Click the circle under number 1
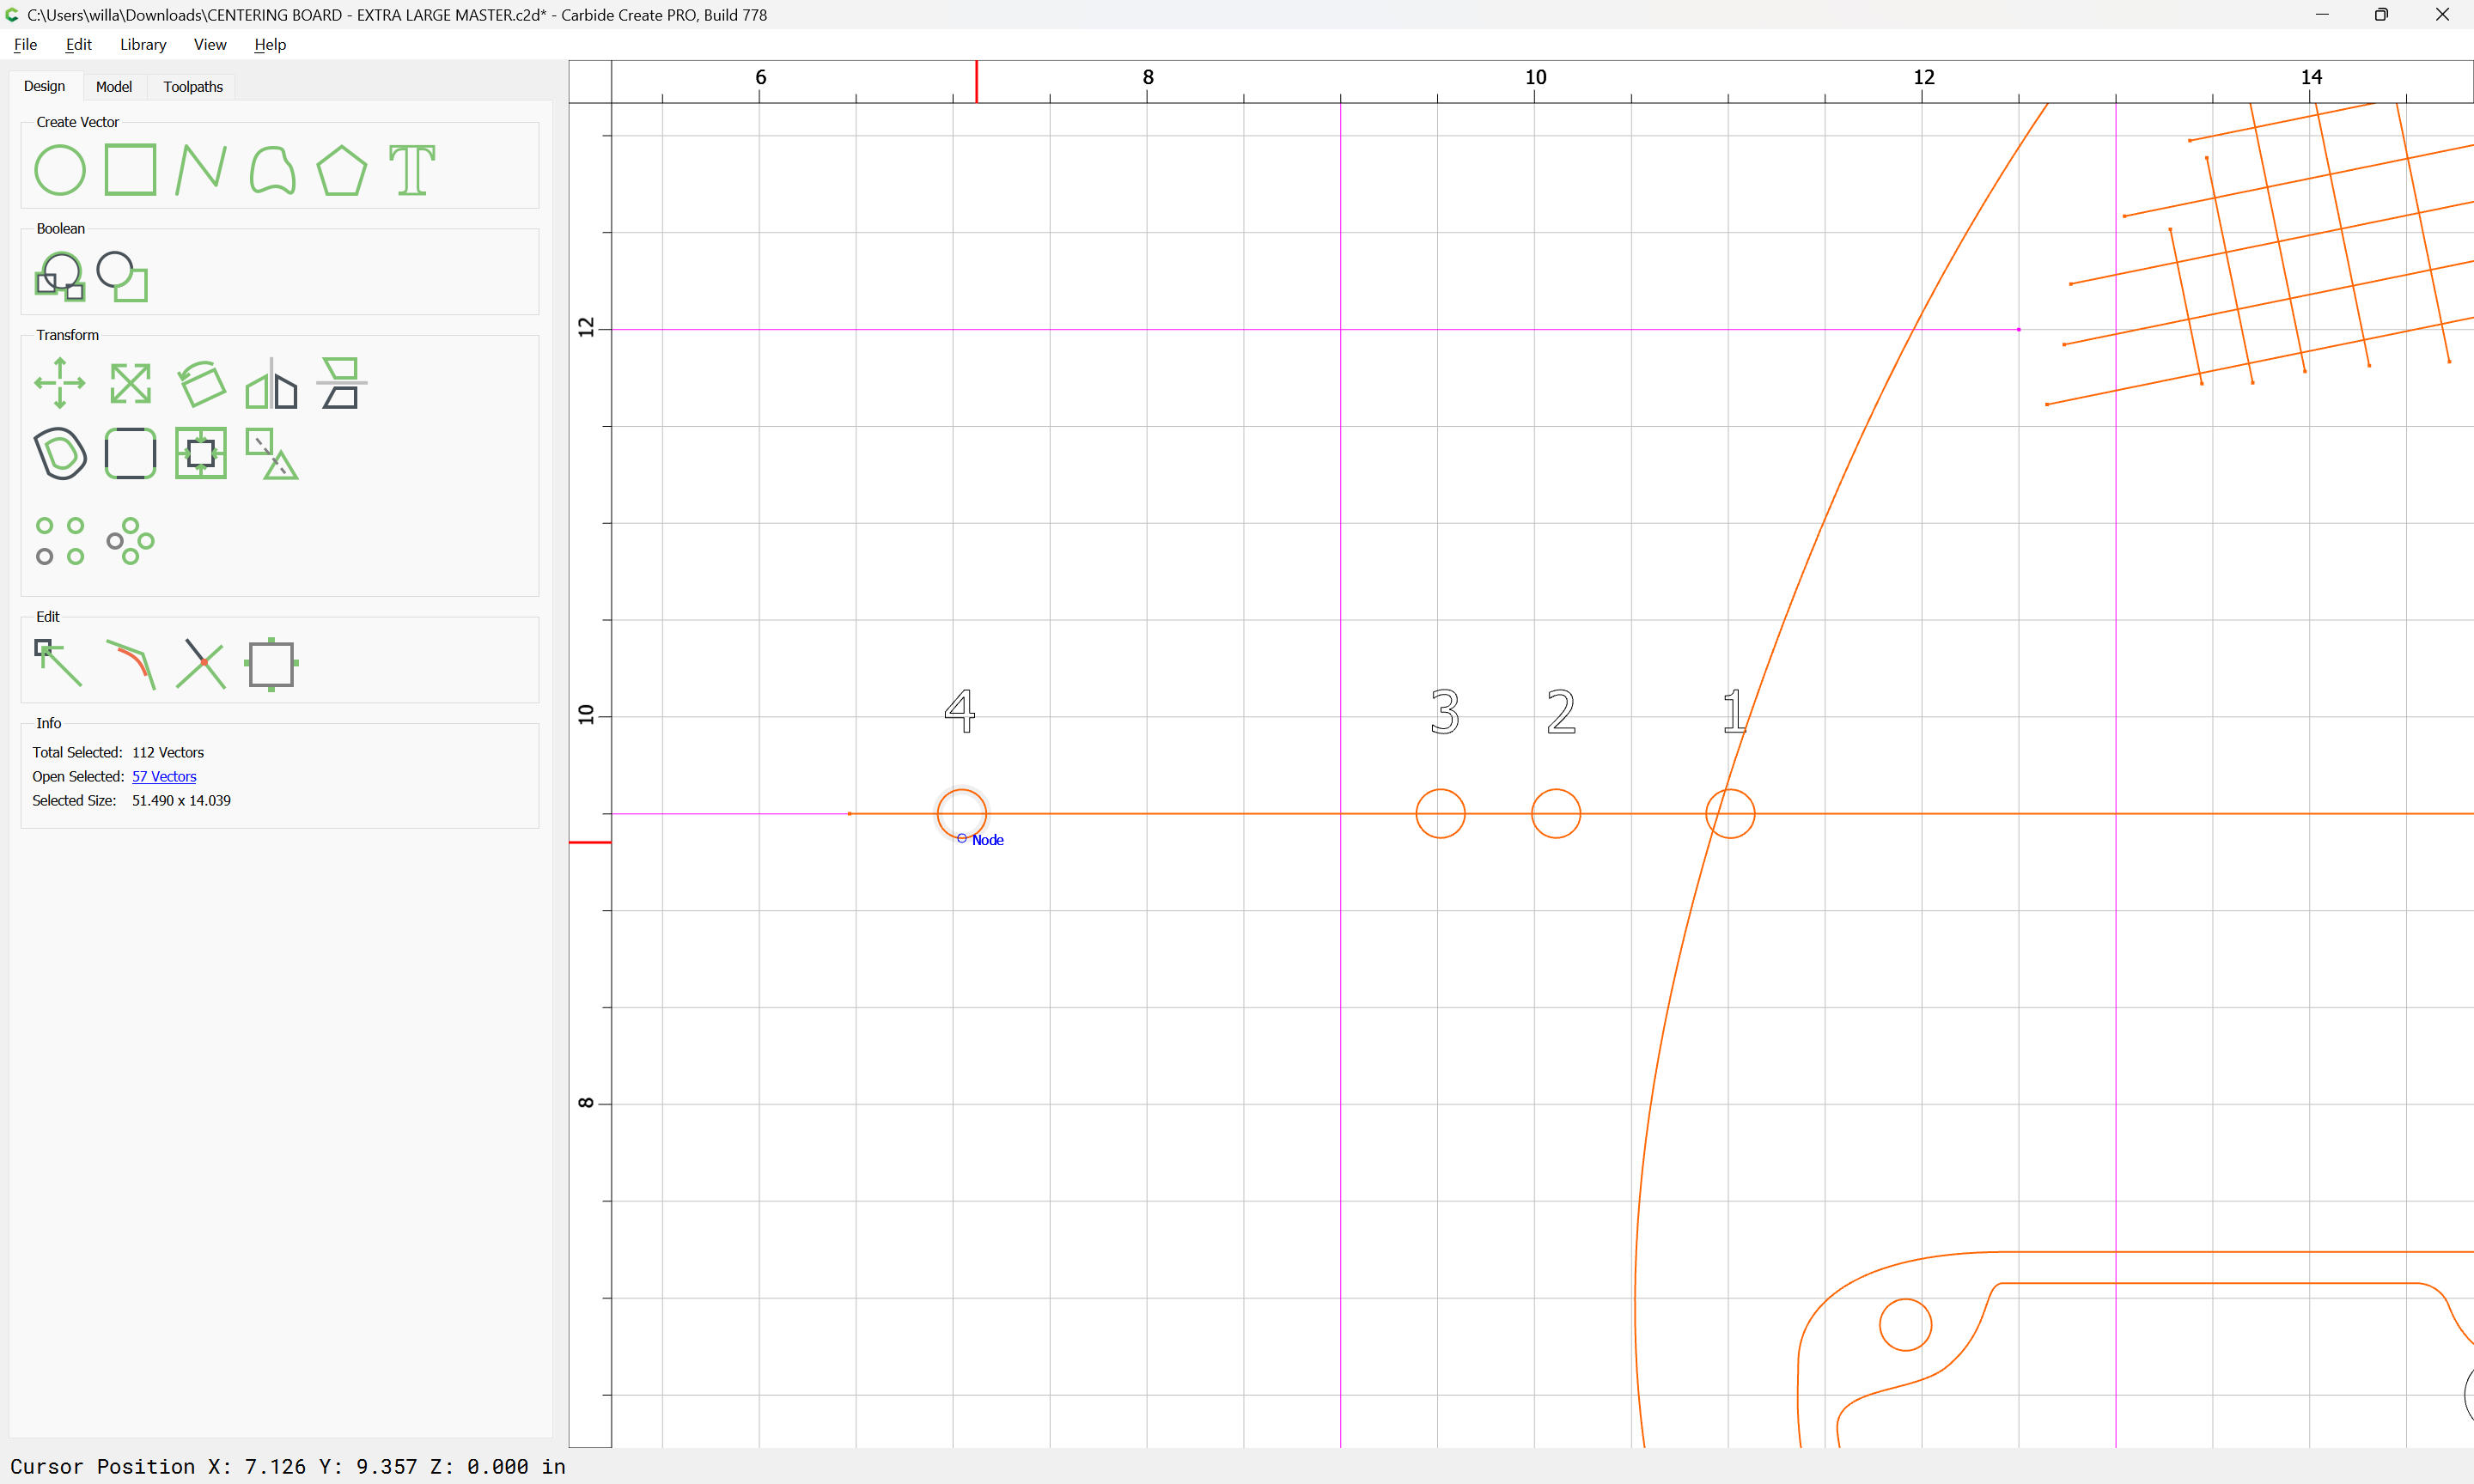The height and width of the screenshot is (1484, 2474). click(1730, 813)
